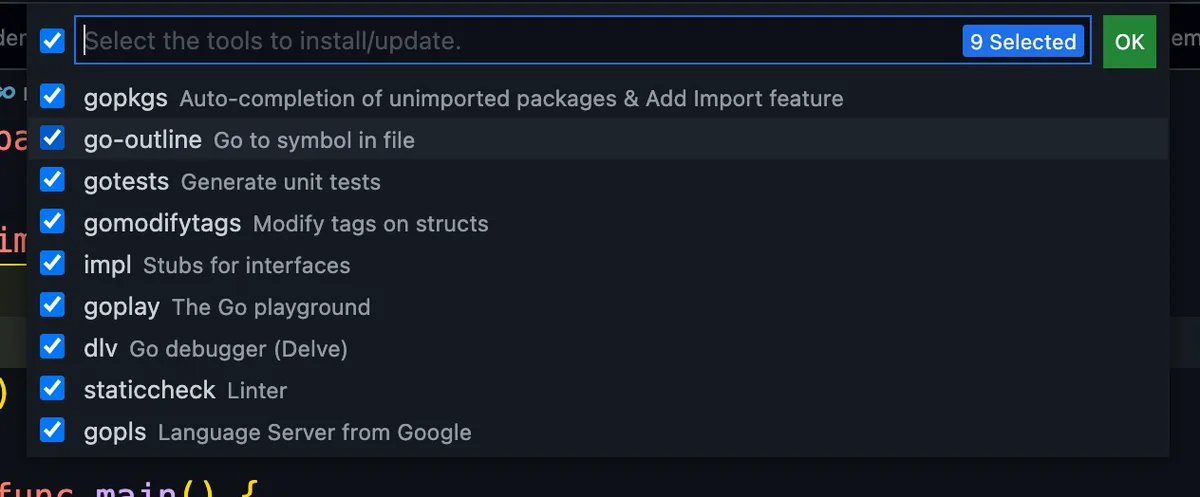Screen dimensions: 1200x497
Task: Pick the gopls 'Language Server from Google' entry
Action: [x=598, y=432]
